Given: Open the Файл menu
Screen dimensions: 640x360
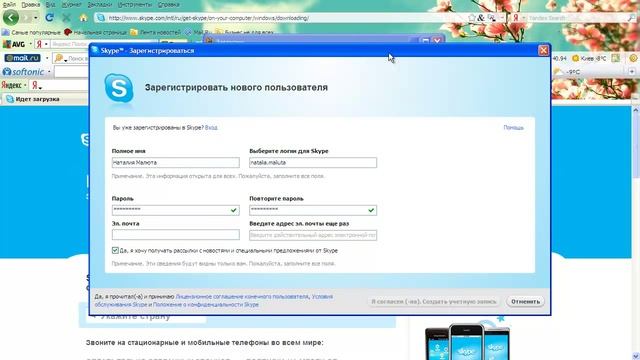Looking at the screenshot, I should (9, 4).
